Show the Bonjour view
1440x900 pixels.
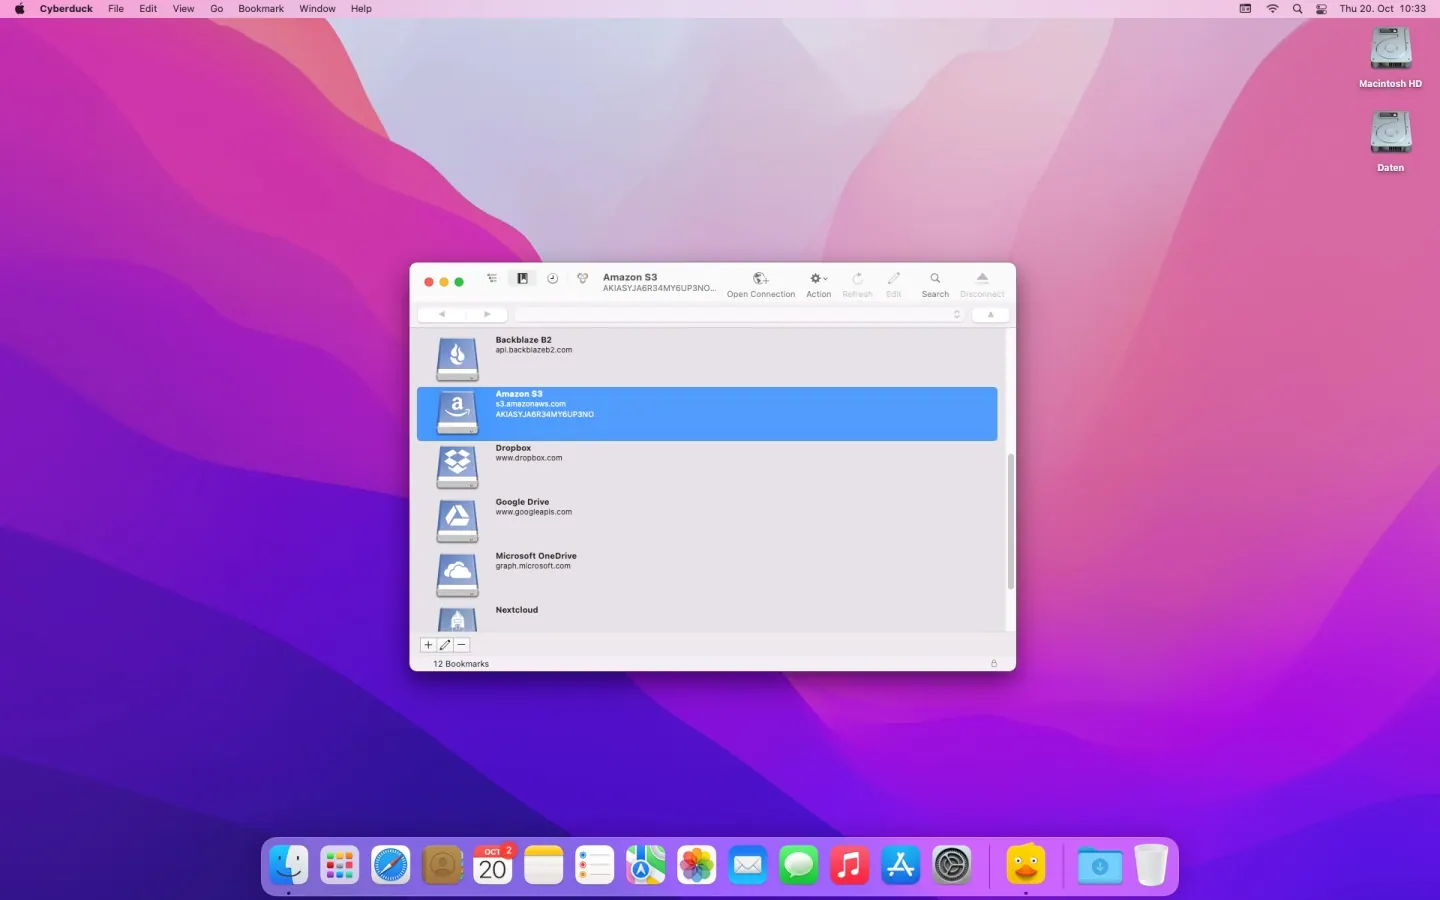[582, 279]
